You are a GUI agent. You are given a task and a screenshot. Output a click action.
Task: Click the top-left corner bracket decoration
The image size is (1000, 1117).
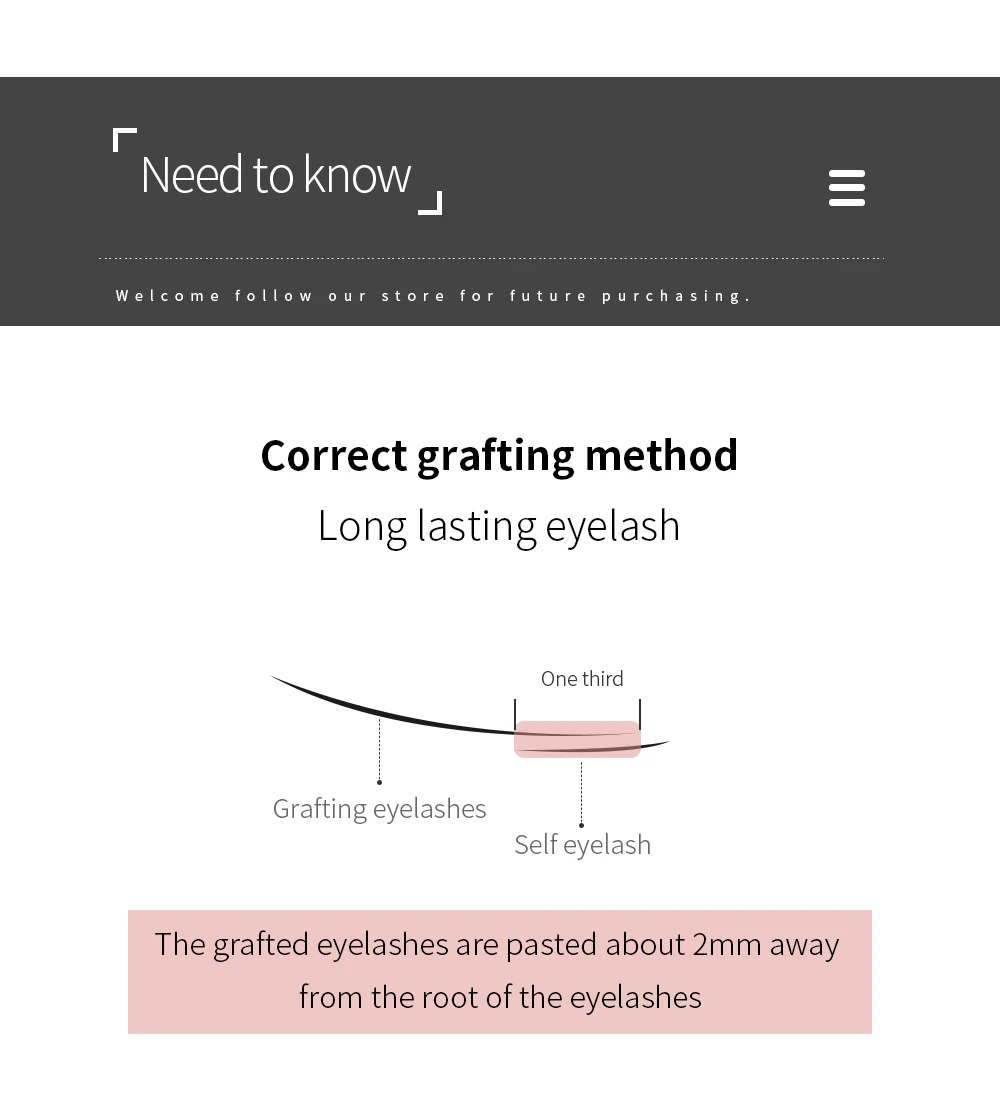[x=125, y=140]
